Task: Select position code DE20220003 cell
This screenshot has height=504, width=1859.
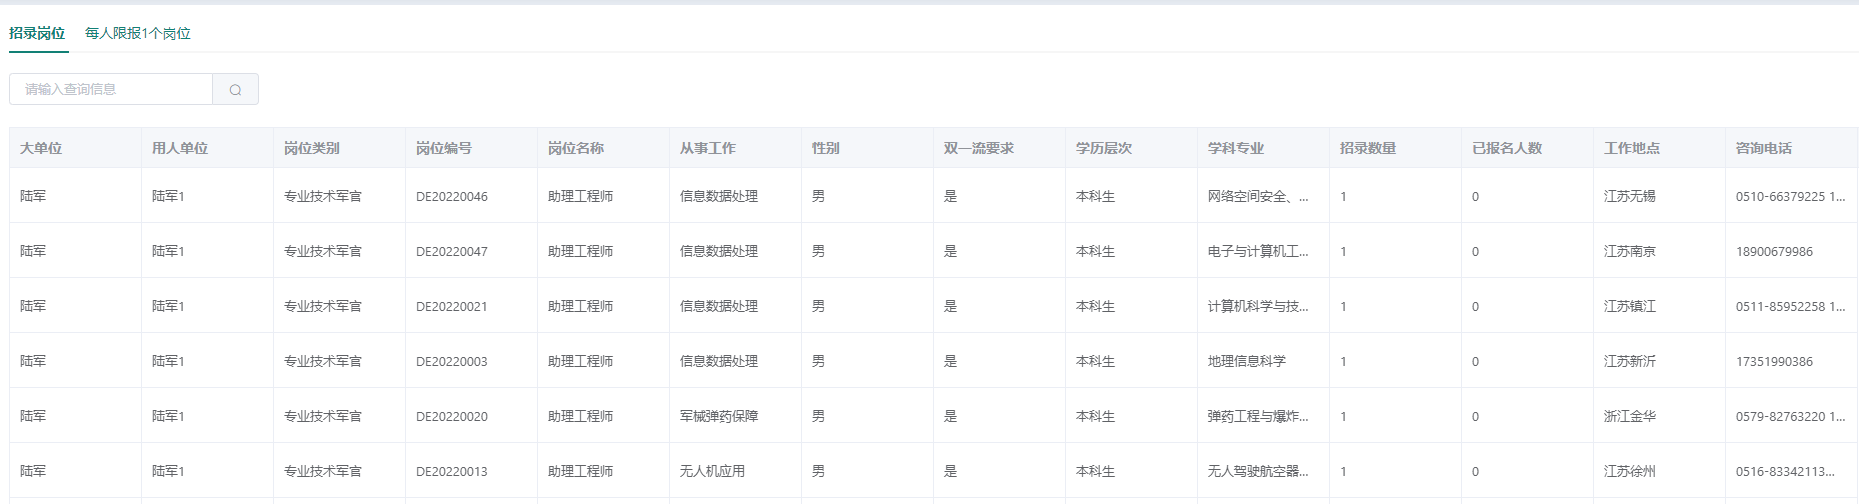Action: pyautogui.click(x=452, y=362)
